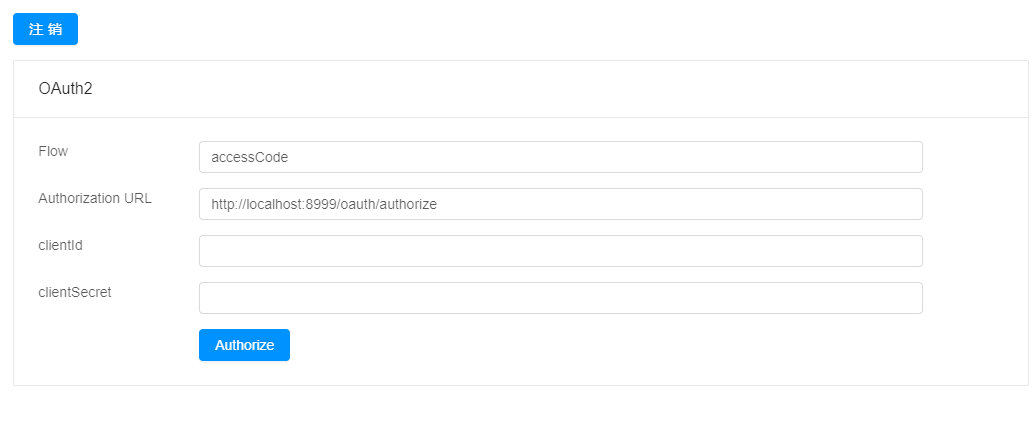Click the Authorization URL label text
Screen dimensions: 1035x422
pyautogui.click(x=95, y=198)
